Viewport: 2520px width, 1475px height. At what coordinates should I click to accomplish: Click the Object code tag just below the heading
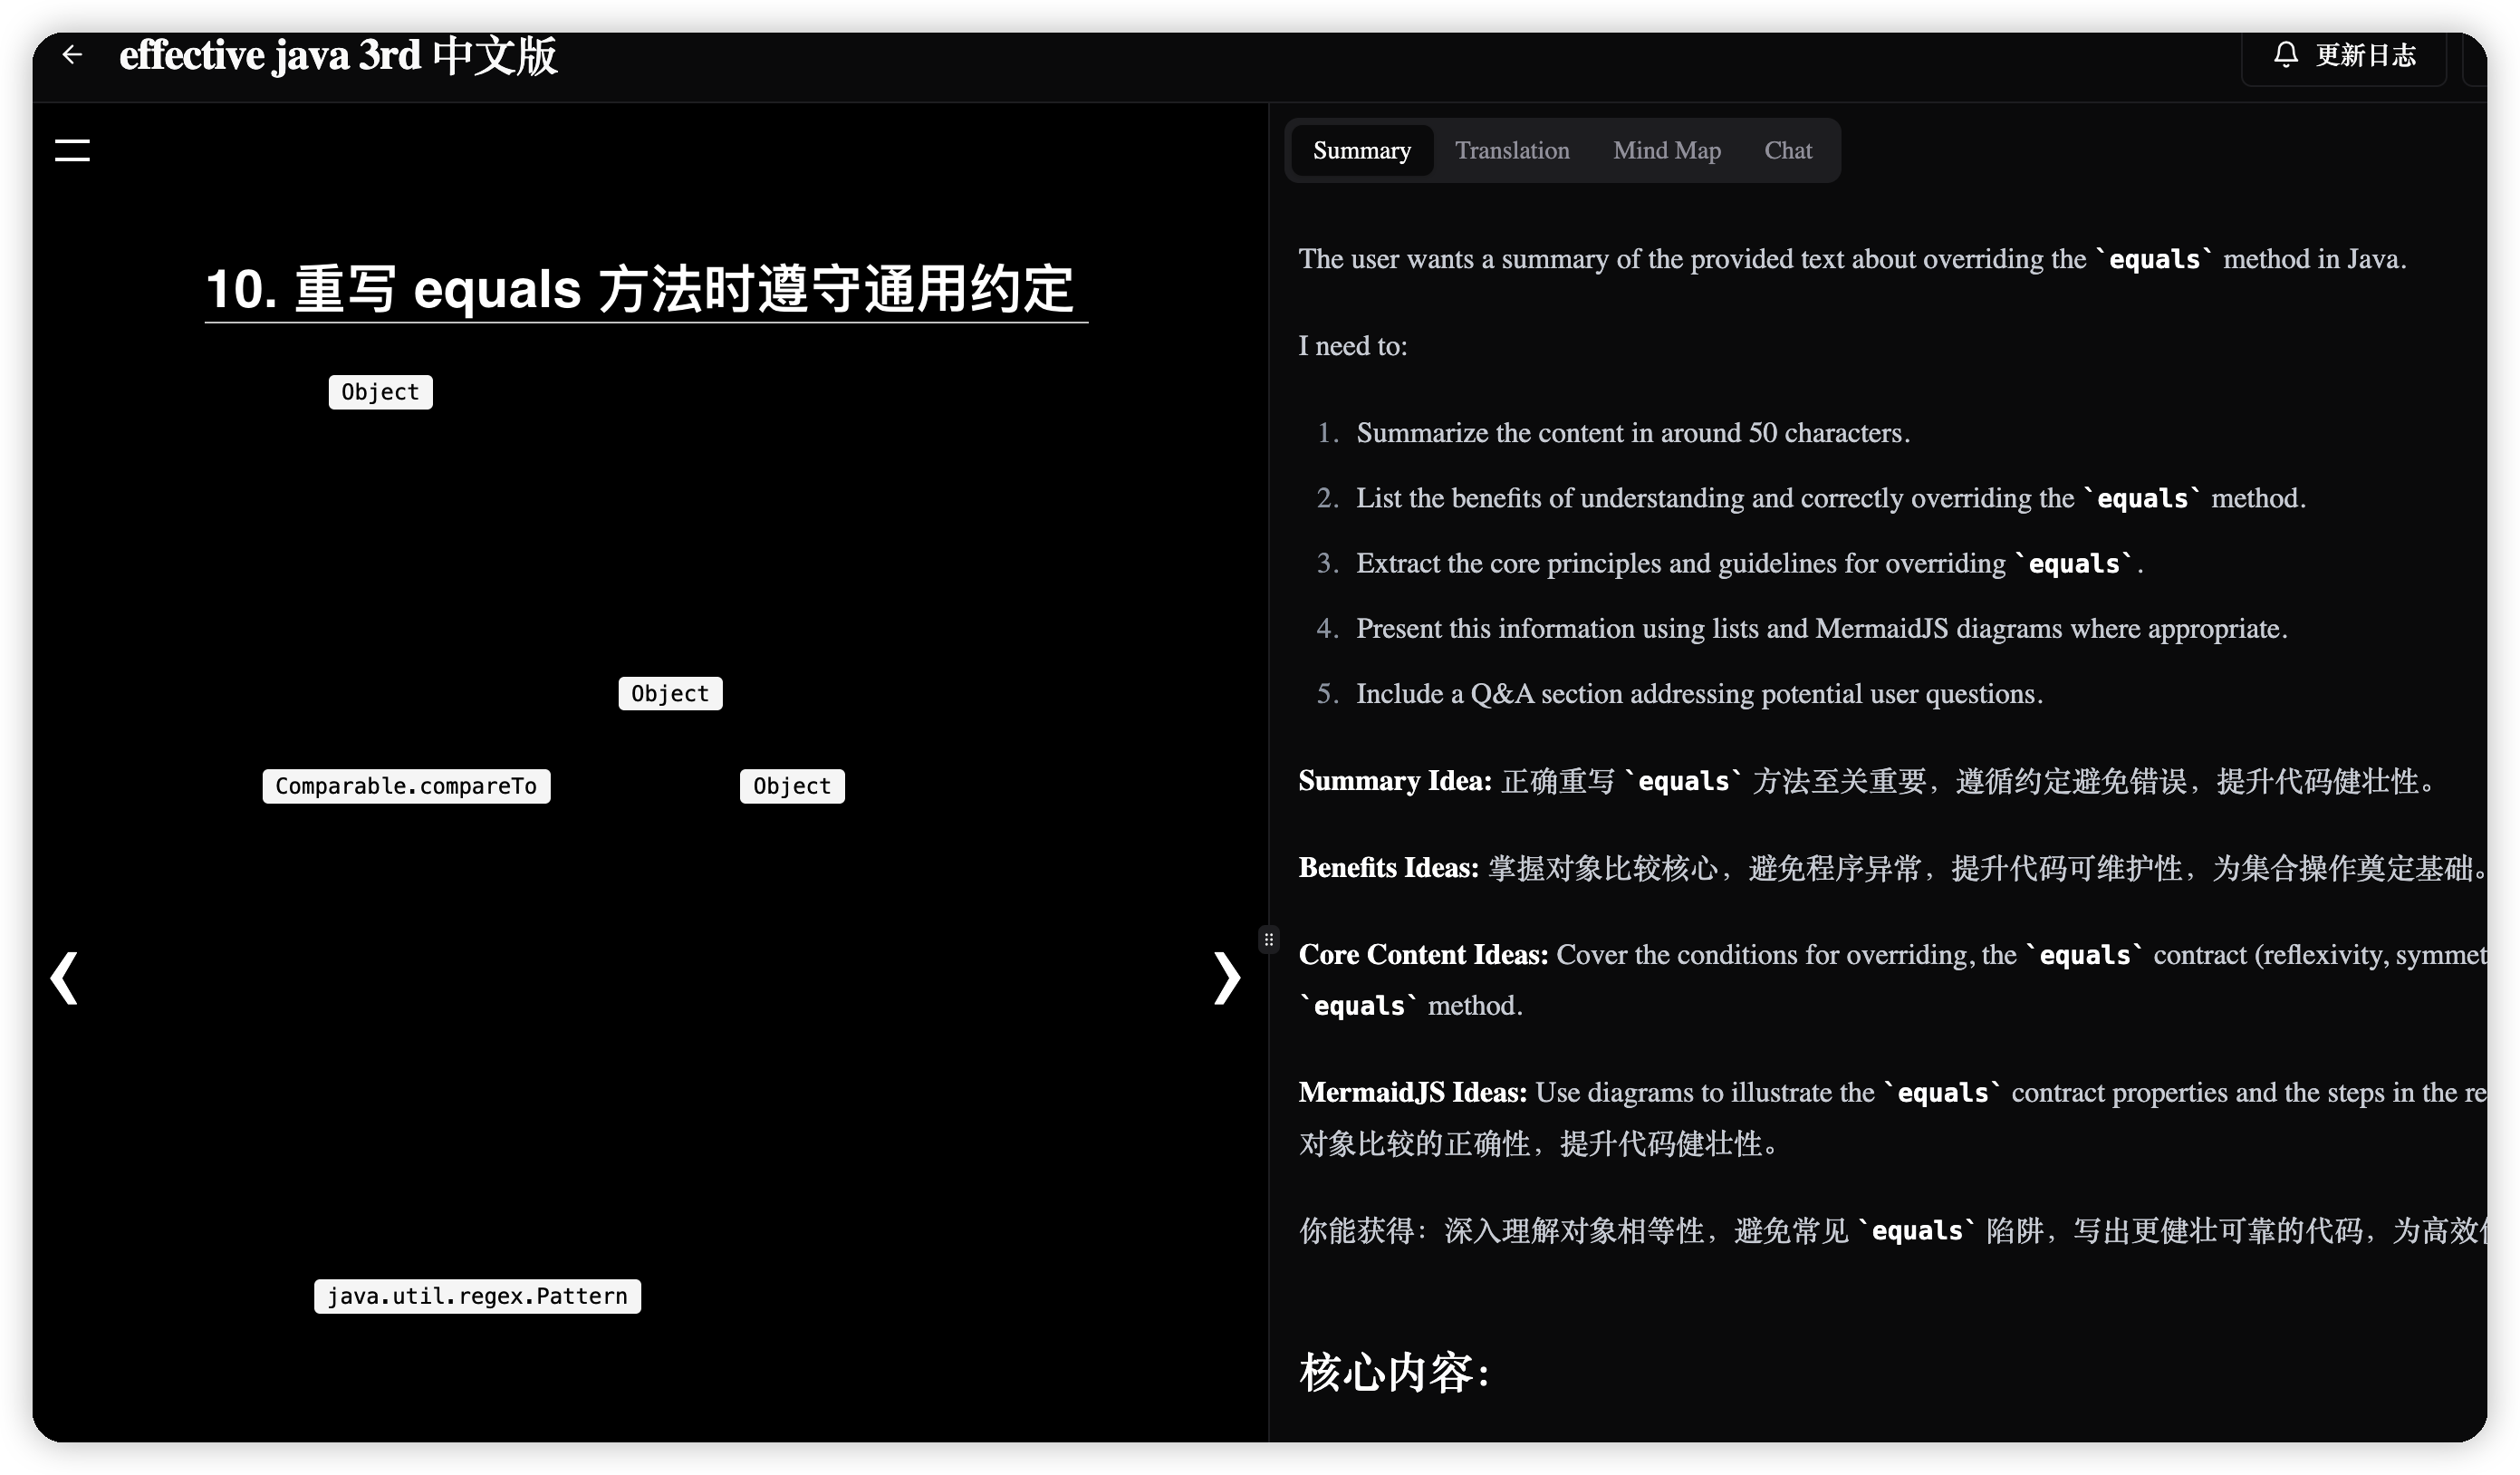[380, 392]
